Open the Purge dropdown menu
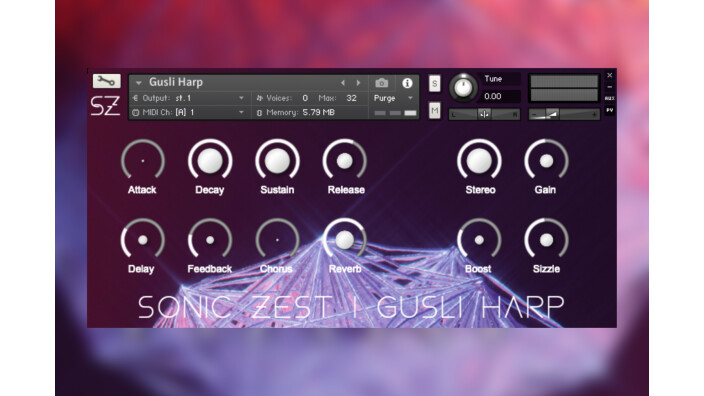The width and height of the screenshot is (704, 396). click(x=393, y=98)
